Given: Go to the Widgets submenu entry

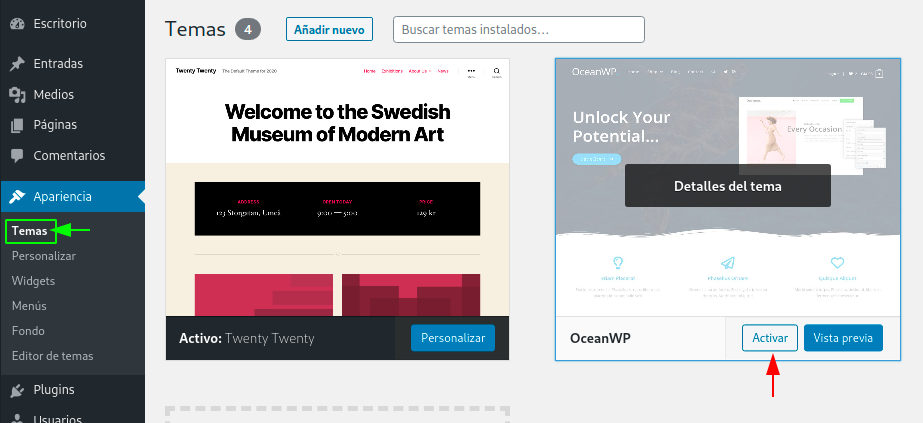Looking at the screenshot, I should tap(33, 281).
